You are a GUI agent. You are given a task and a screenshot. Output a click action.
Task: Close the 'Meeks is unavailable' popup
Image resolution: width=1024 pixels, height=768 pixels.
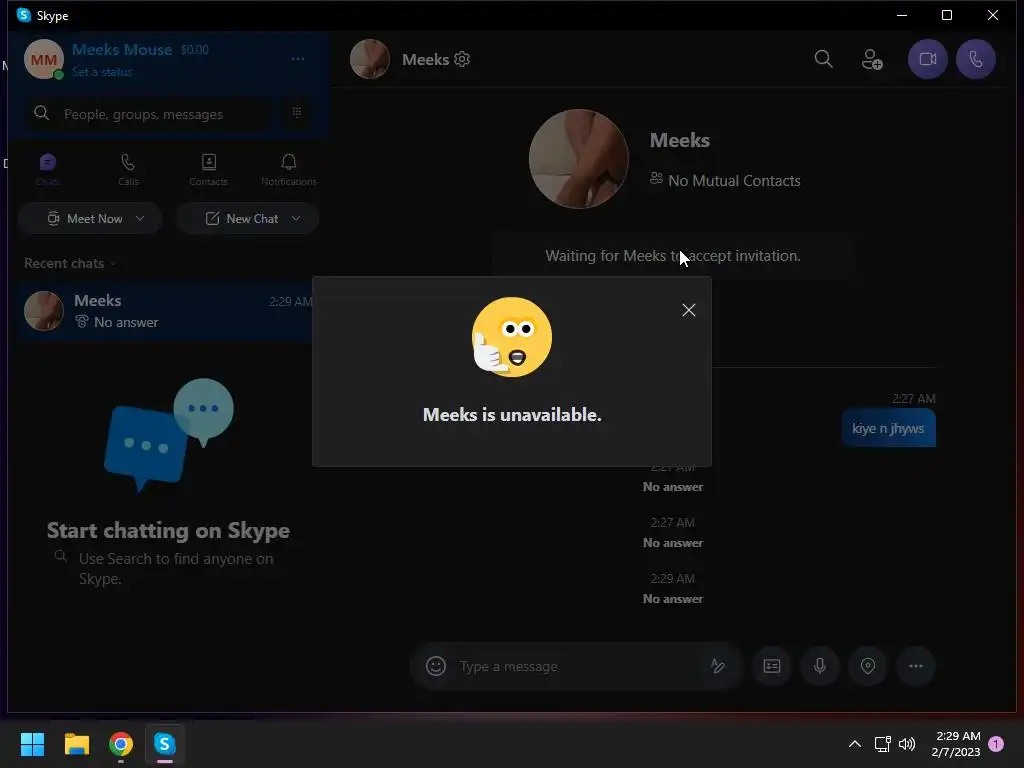pyautogui.click(x=688, y=310)
